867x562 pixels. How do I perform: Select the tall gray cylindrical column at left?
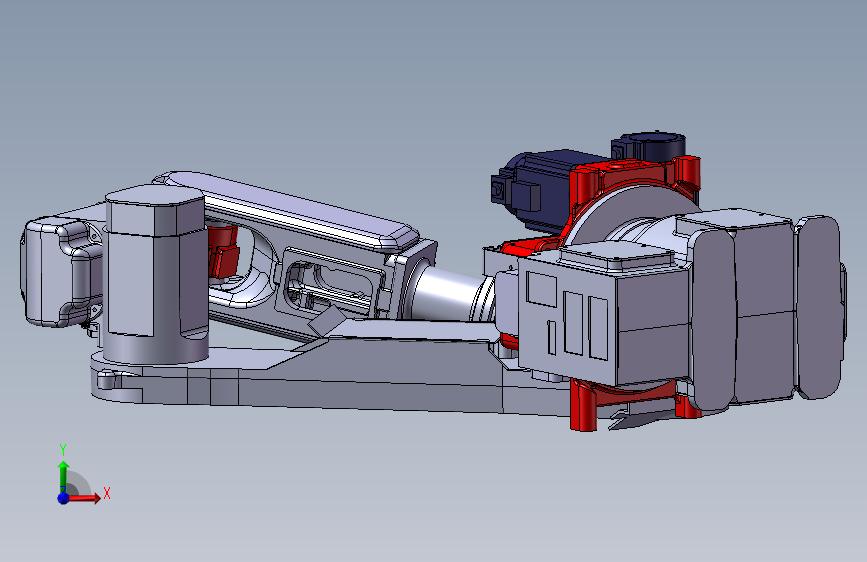(x=156, y=274)
